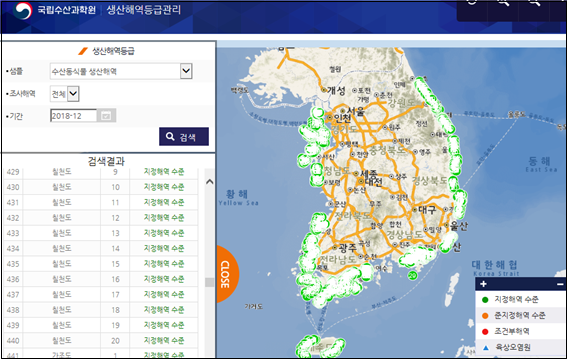The width and height of the screenshot is (567, 362).
Task: Select result row 434
Action: pos(101,248)
